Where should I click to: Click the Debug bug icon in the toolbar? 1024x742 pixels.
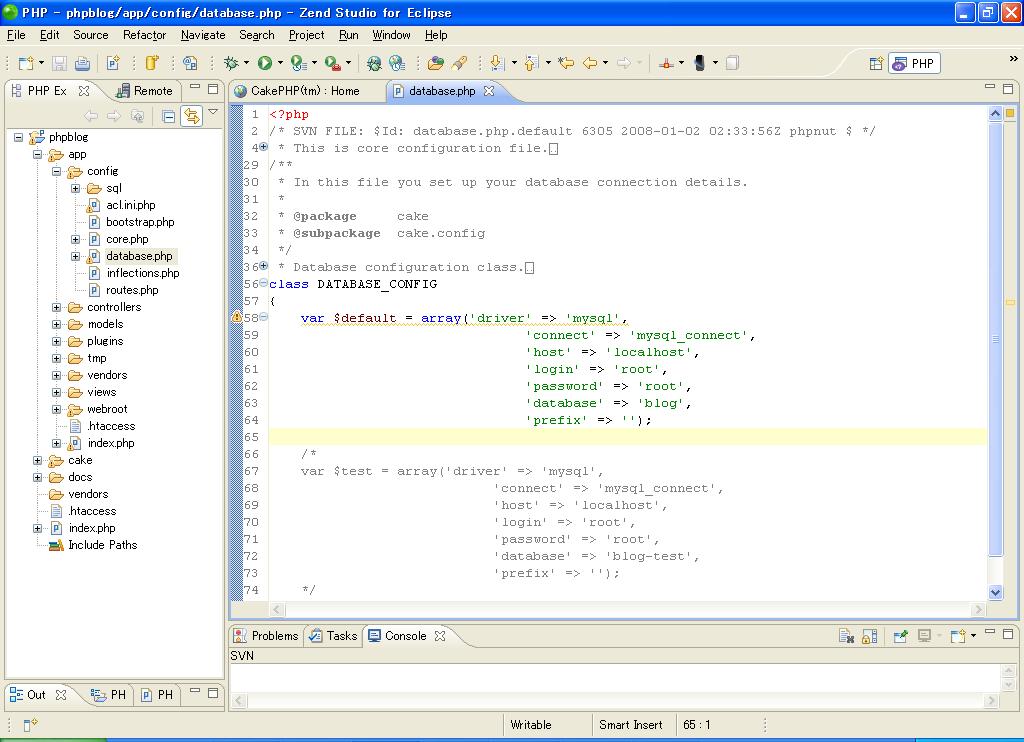click(x=231, y=63)
